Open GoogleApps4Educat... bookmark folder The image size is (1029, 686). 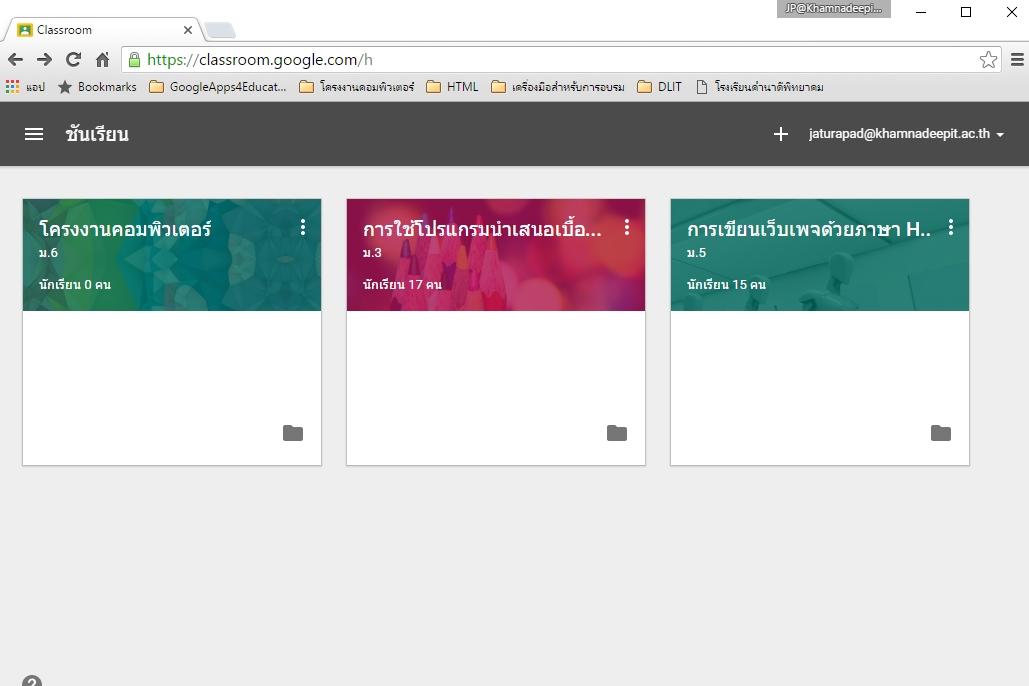coord(218,87)
